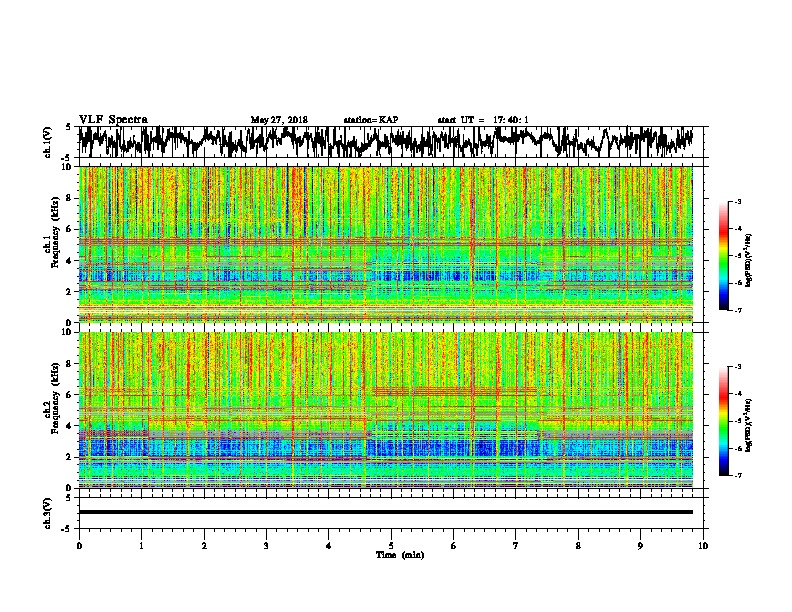This screenshot has height=612, width=792.
Task: Select the "start UT = 17:40: 1" text
Action: pos(483,120)
